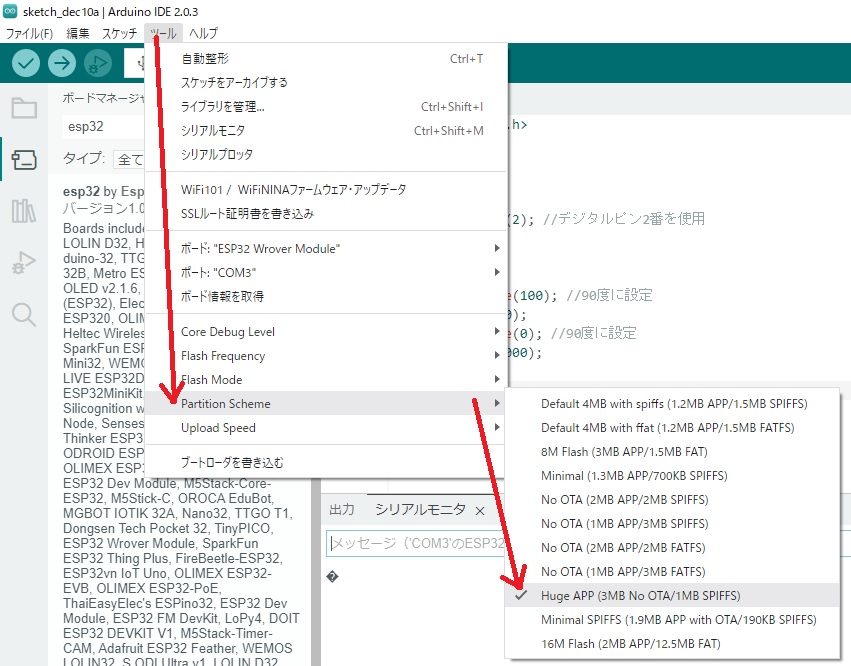851x666 pixels.
Task: Expand the Partition Scheme submenu
Action: click(x=326, y=403)
